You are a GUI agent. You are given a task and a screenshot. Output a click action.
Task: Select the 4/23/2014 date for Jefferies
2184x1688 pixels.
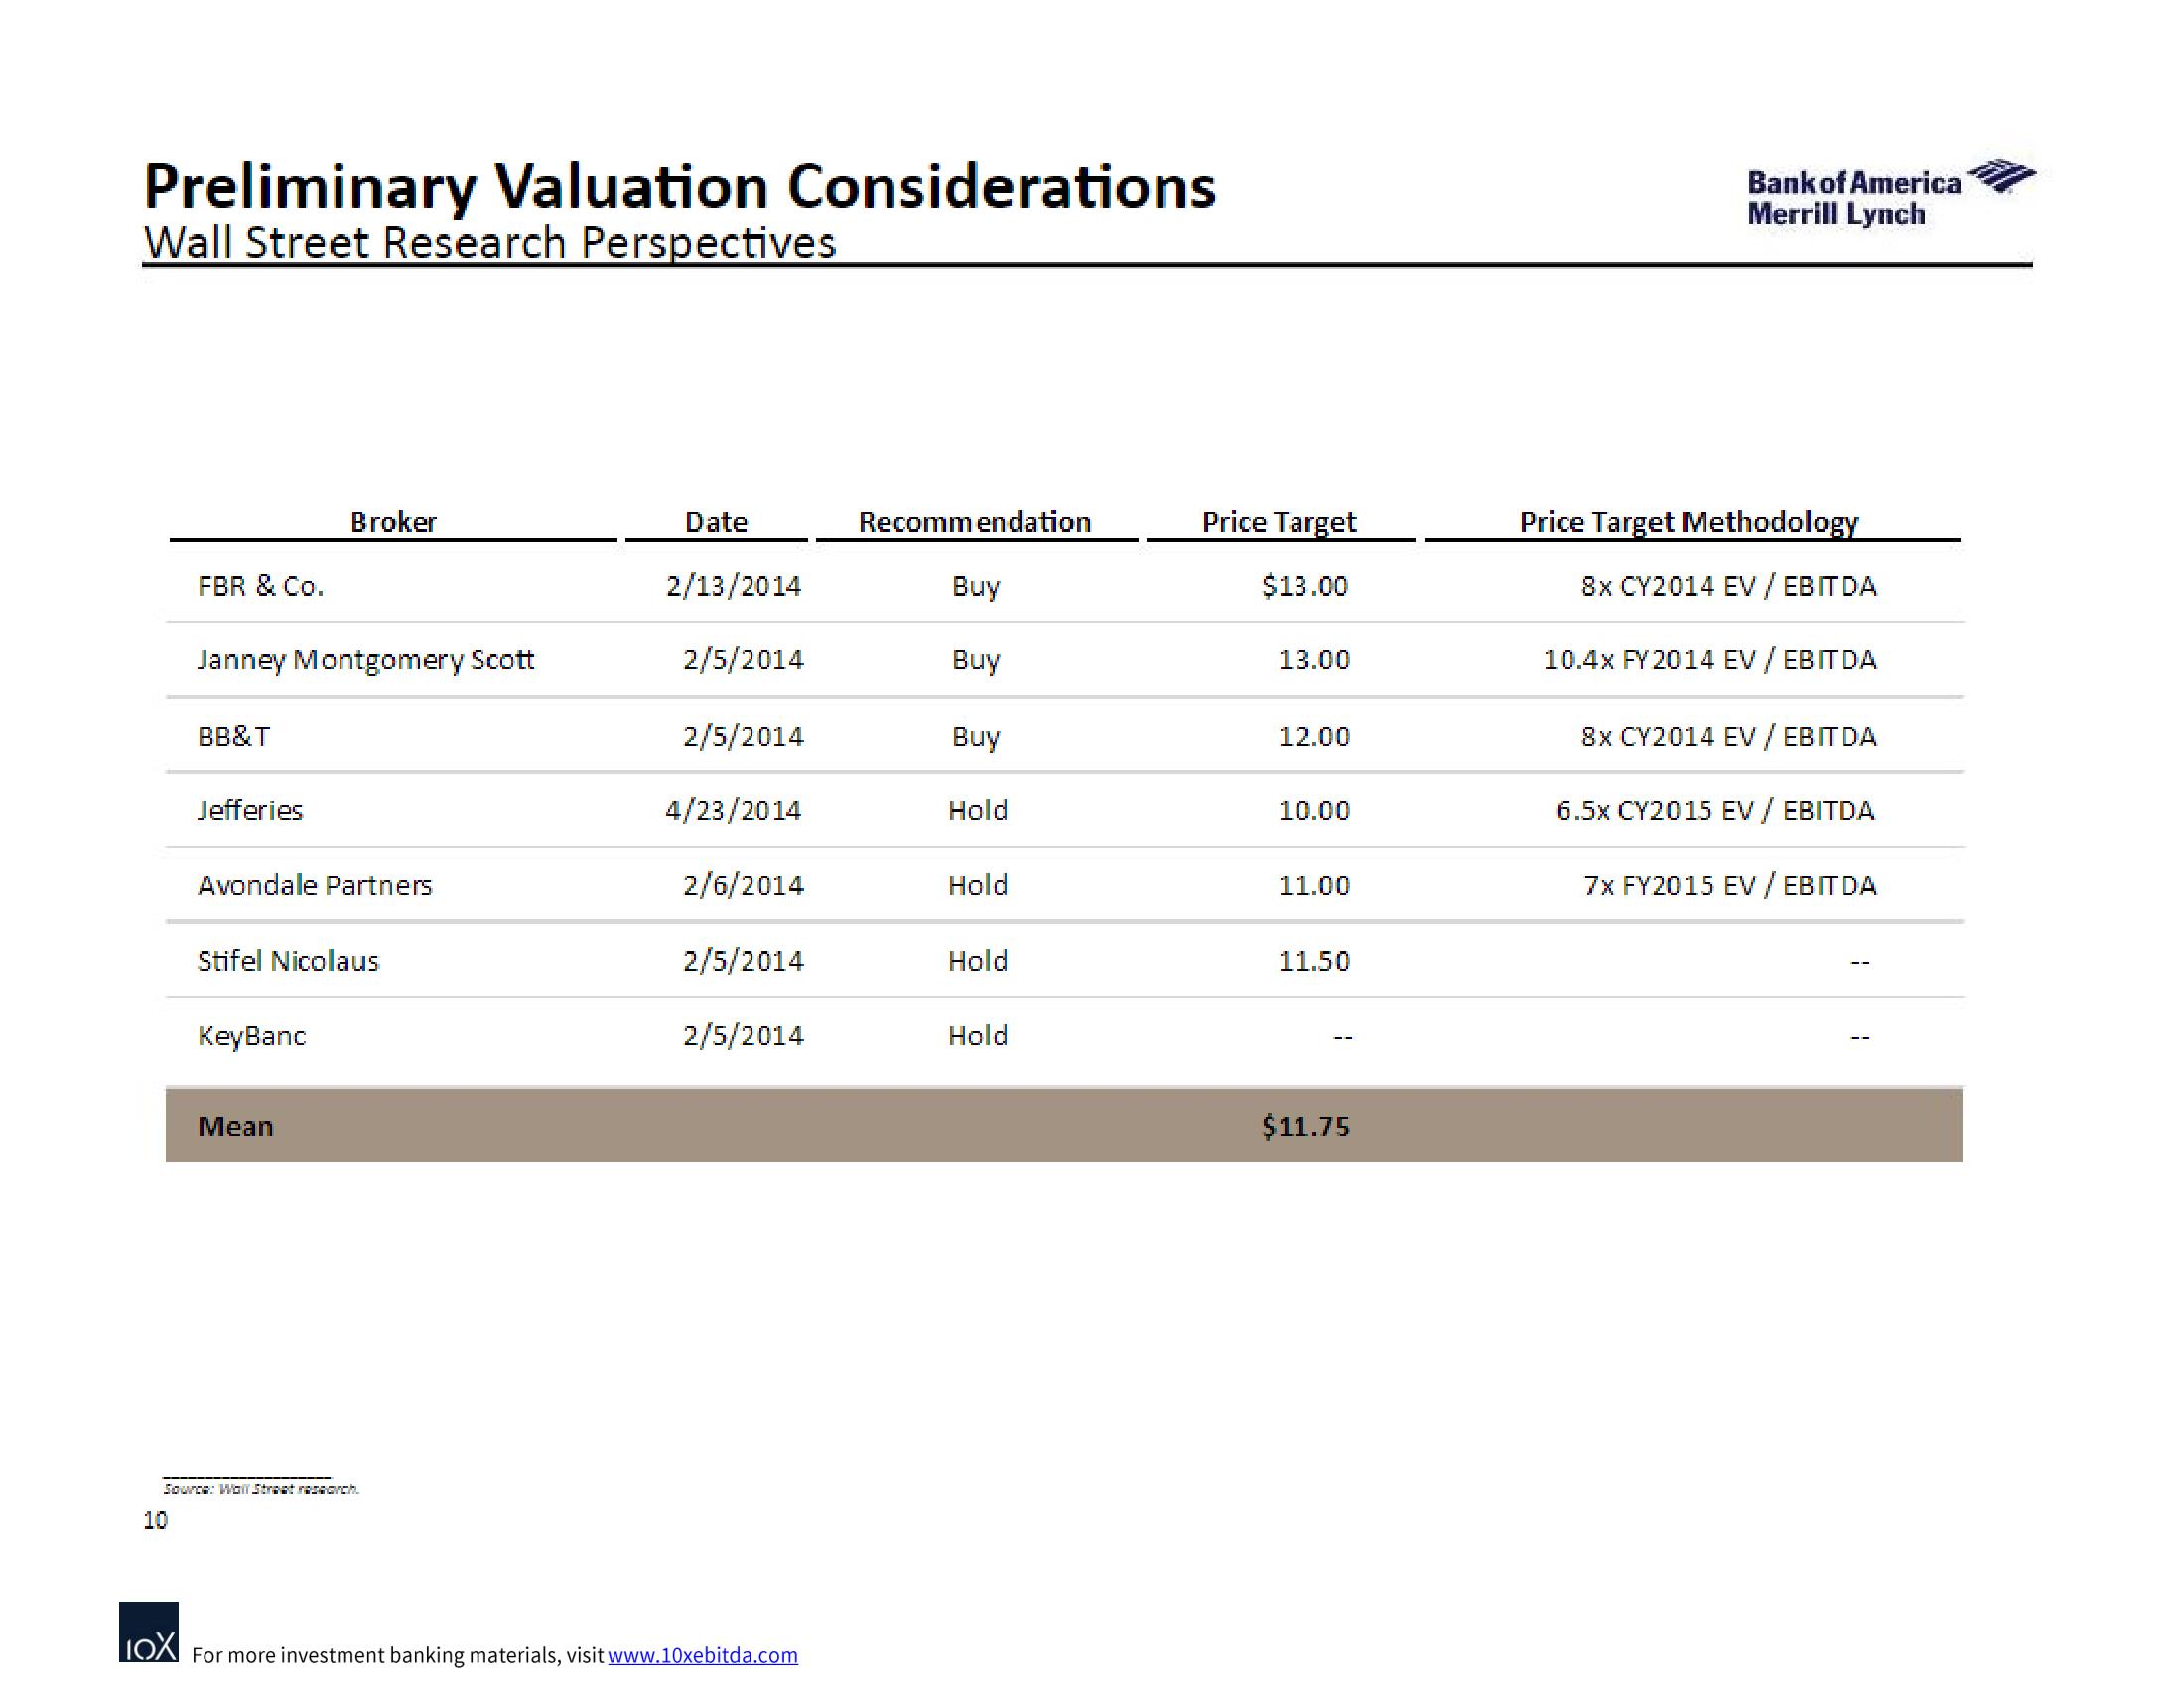(x=733, y=810)
